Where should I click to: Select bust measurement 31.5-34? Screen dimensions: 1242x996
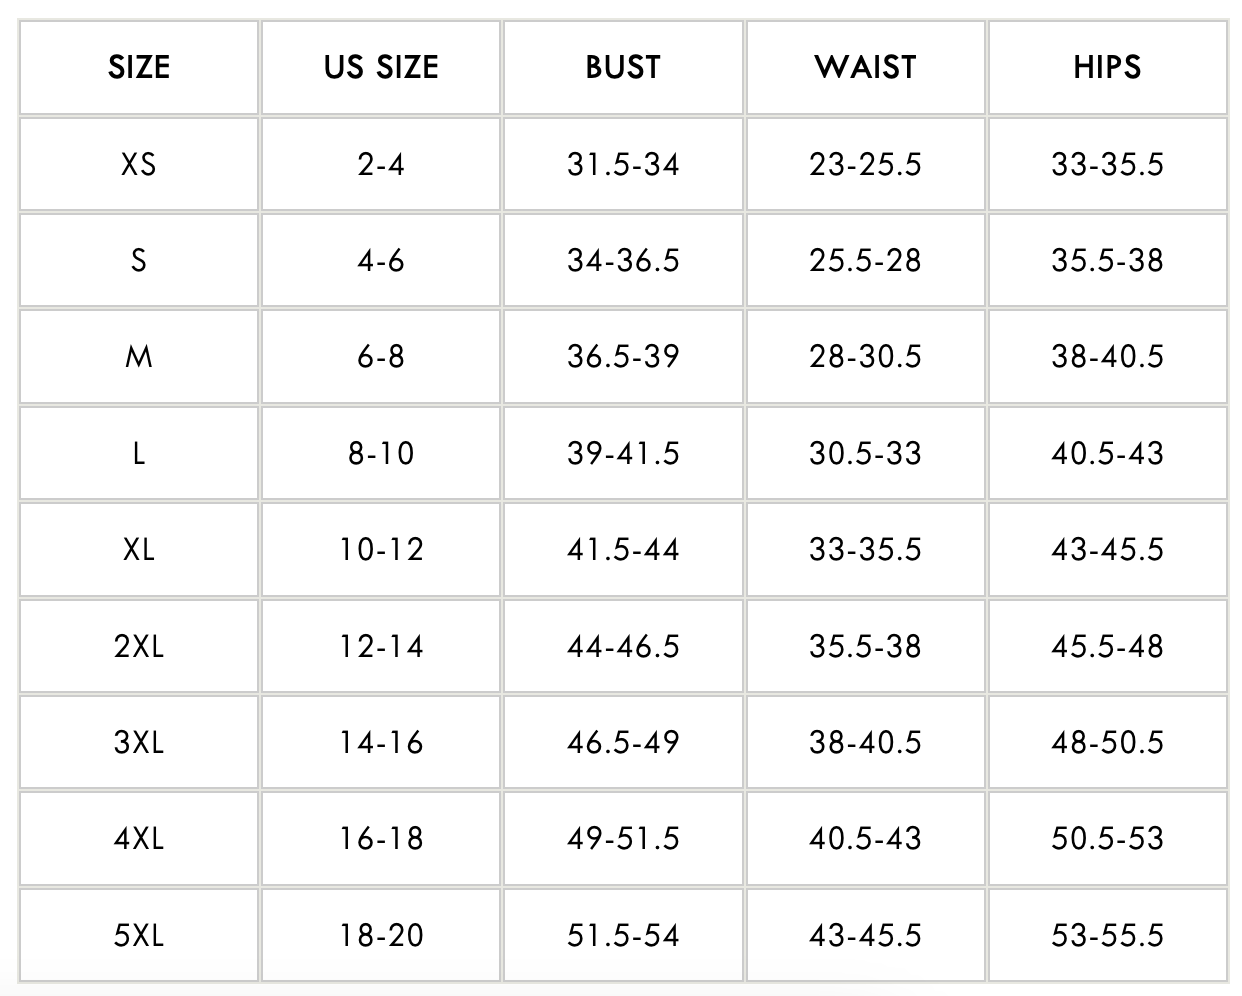click(623, 164)
